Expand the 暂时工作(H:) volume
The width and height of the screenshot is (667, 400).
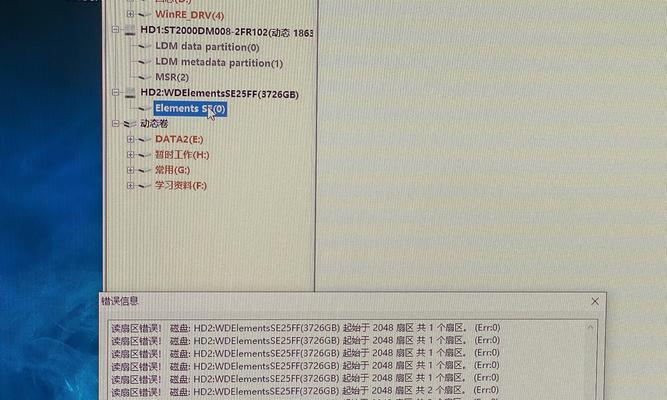click(131, 154)
